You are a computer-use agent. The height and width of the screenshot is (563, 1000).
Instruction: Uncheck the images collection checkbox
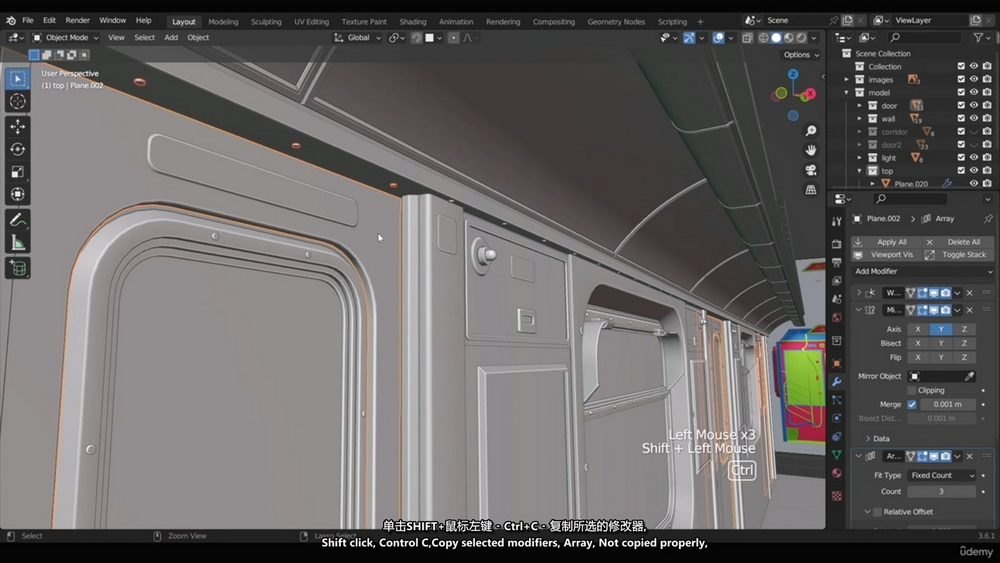(961, 79)
